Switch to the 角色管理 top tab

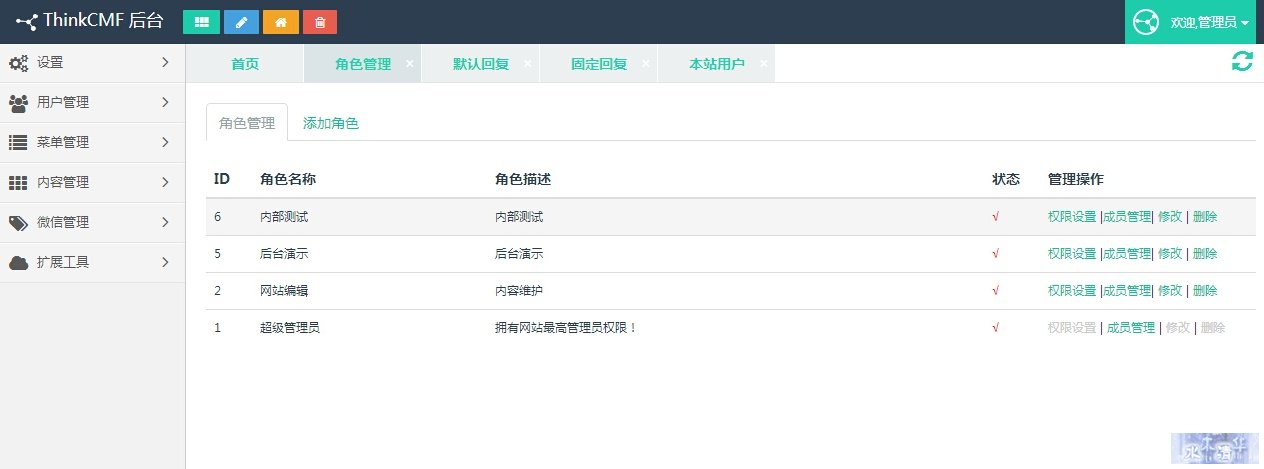tap(363, 64)
